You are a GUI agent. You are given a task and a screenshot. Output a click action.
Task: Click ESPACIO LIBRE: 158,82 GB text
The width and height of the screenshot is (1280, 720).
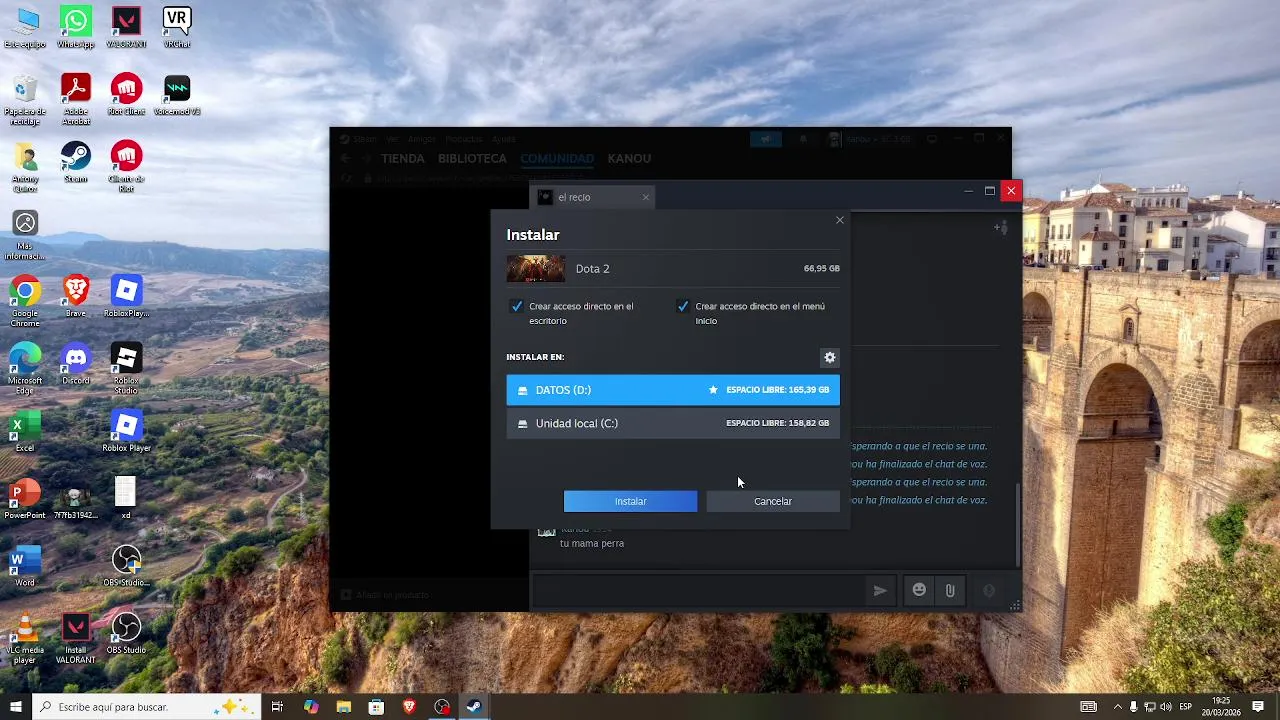[777, 423]
